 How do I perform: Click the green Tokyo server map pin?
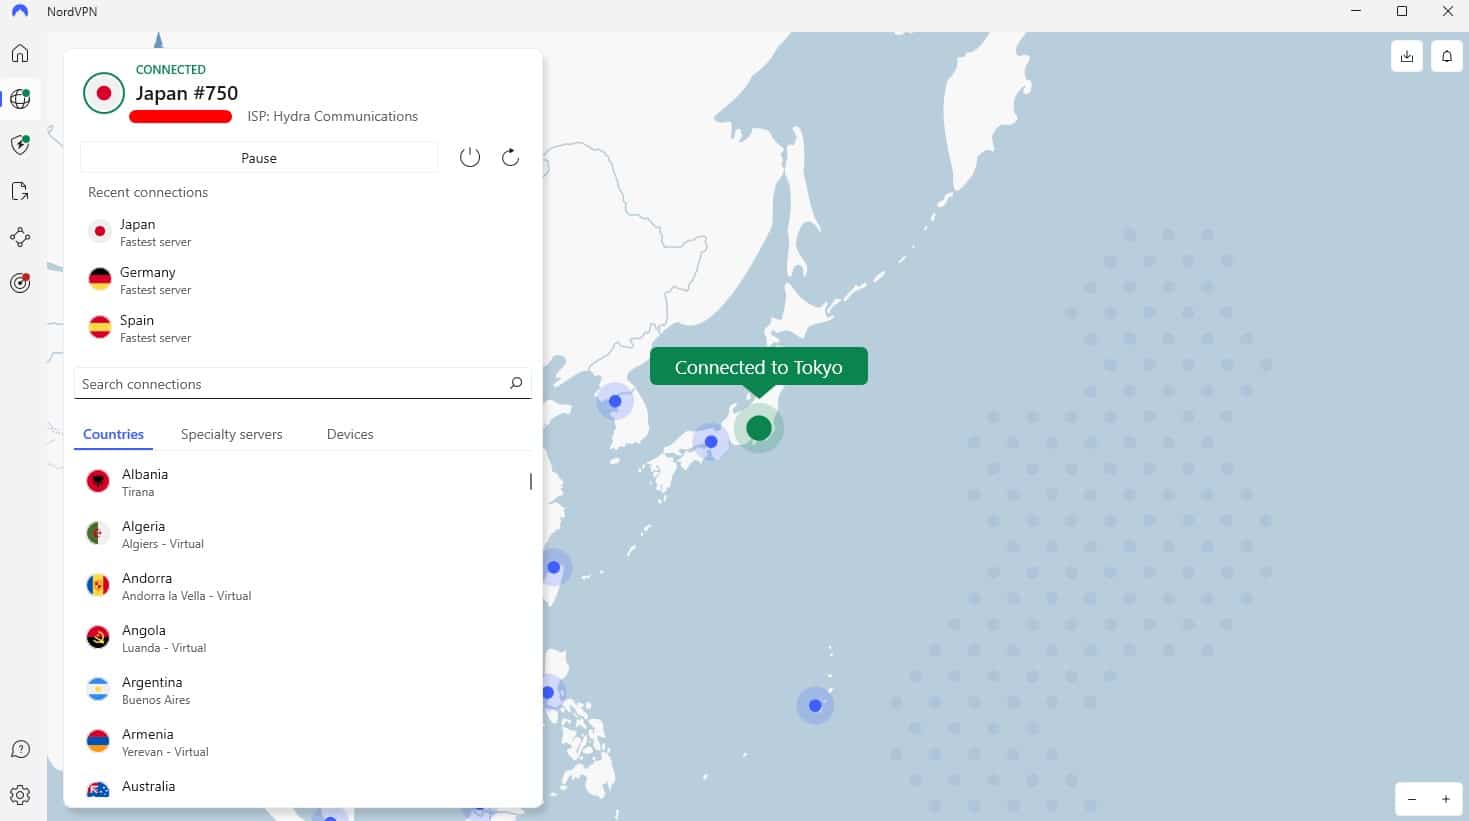(x=759, y=428)
